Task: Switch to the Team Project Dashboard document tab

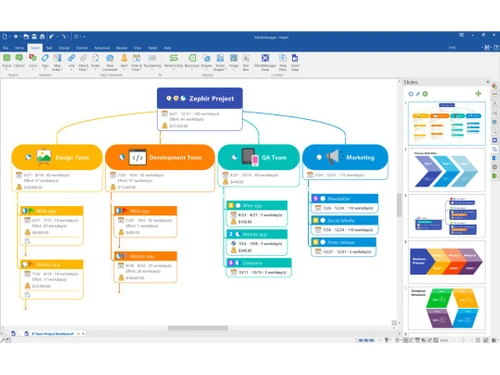Action: pyautogui.click(x=53, y=333)
